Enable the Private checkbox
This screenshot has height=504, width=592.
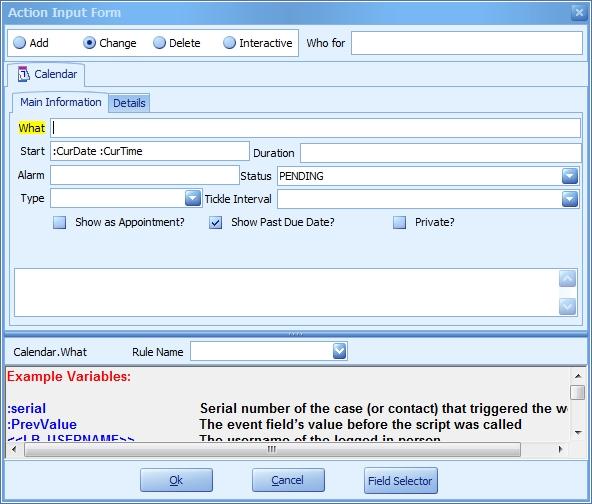[x=399, y=222]
